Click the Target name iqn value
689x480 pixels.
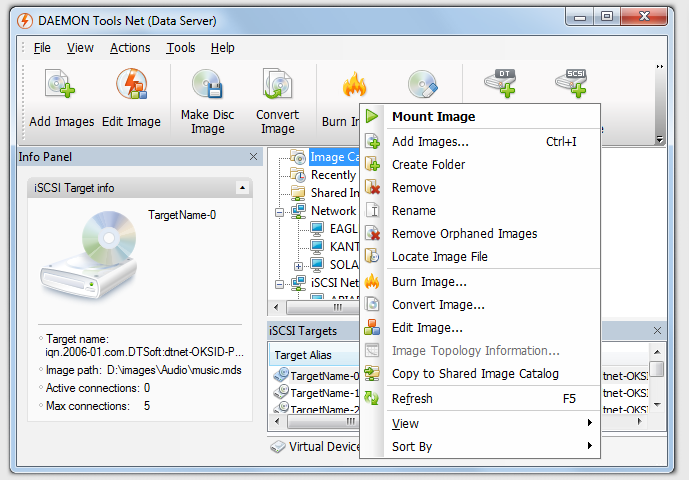[x=145, y=352]
